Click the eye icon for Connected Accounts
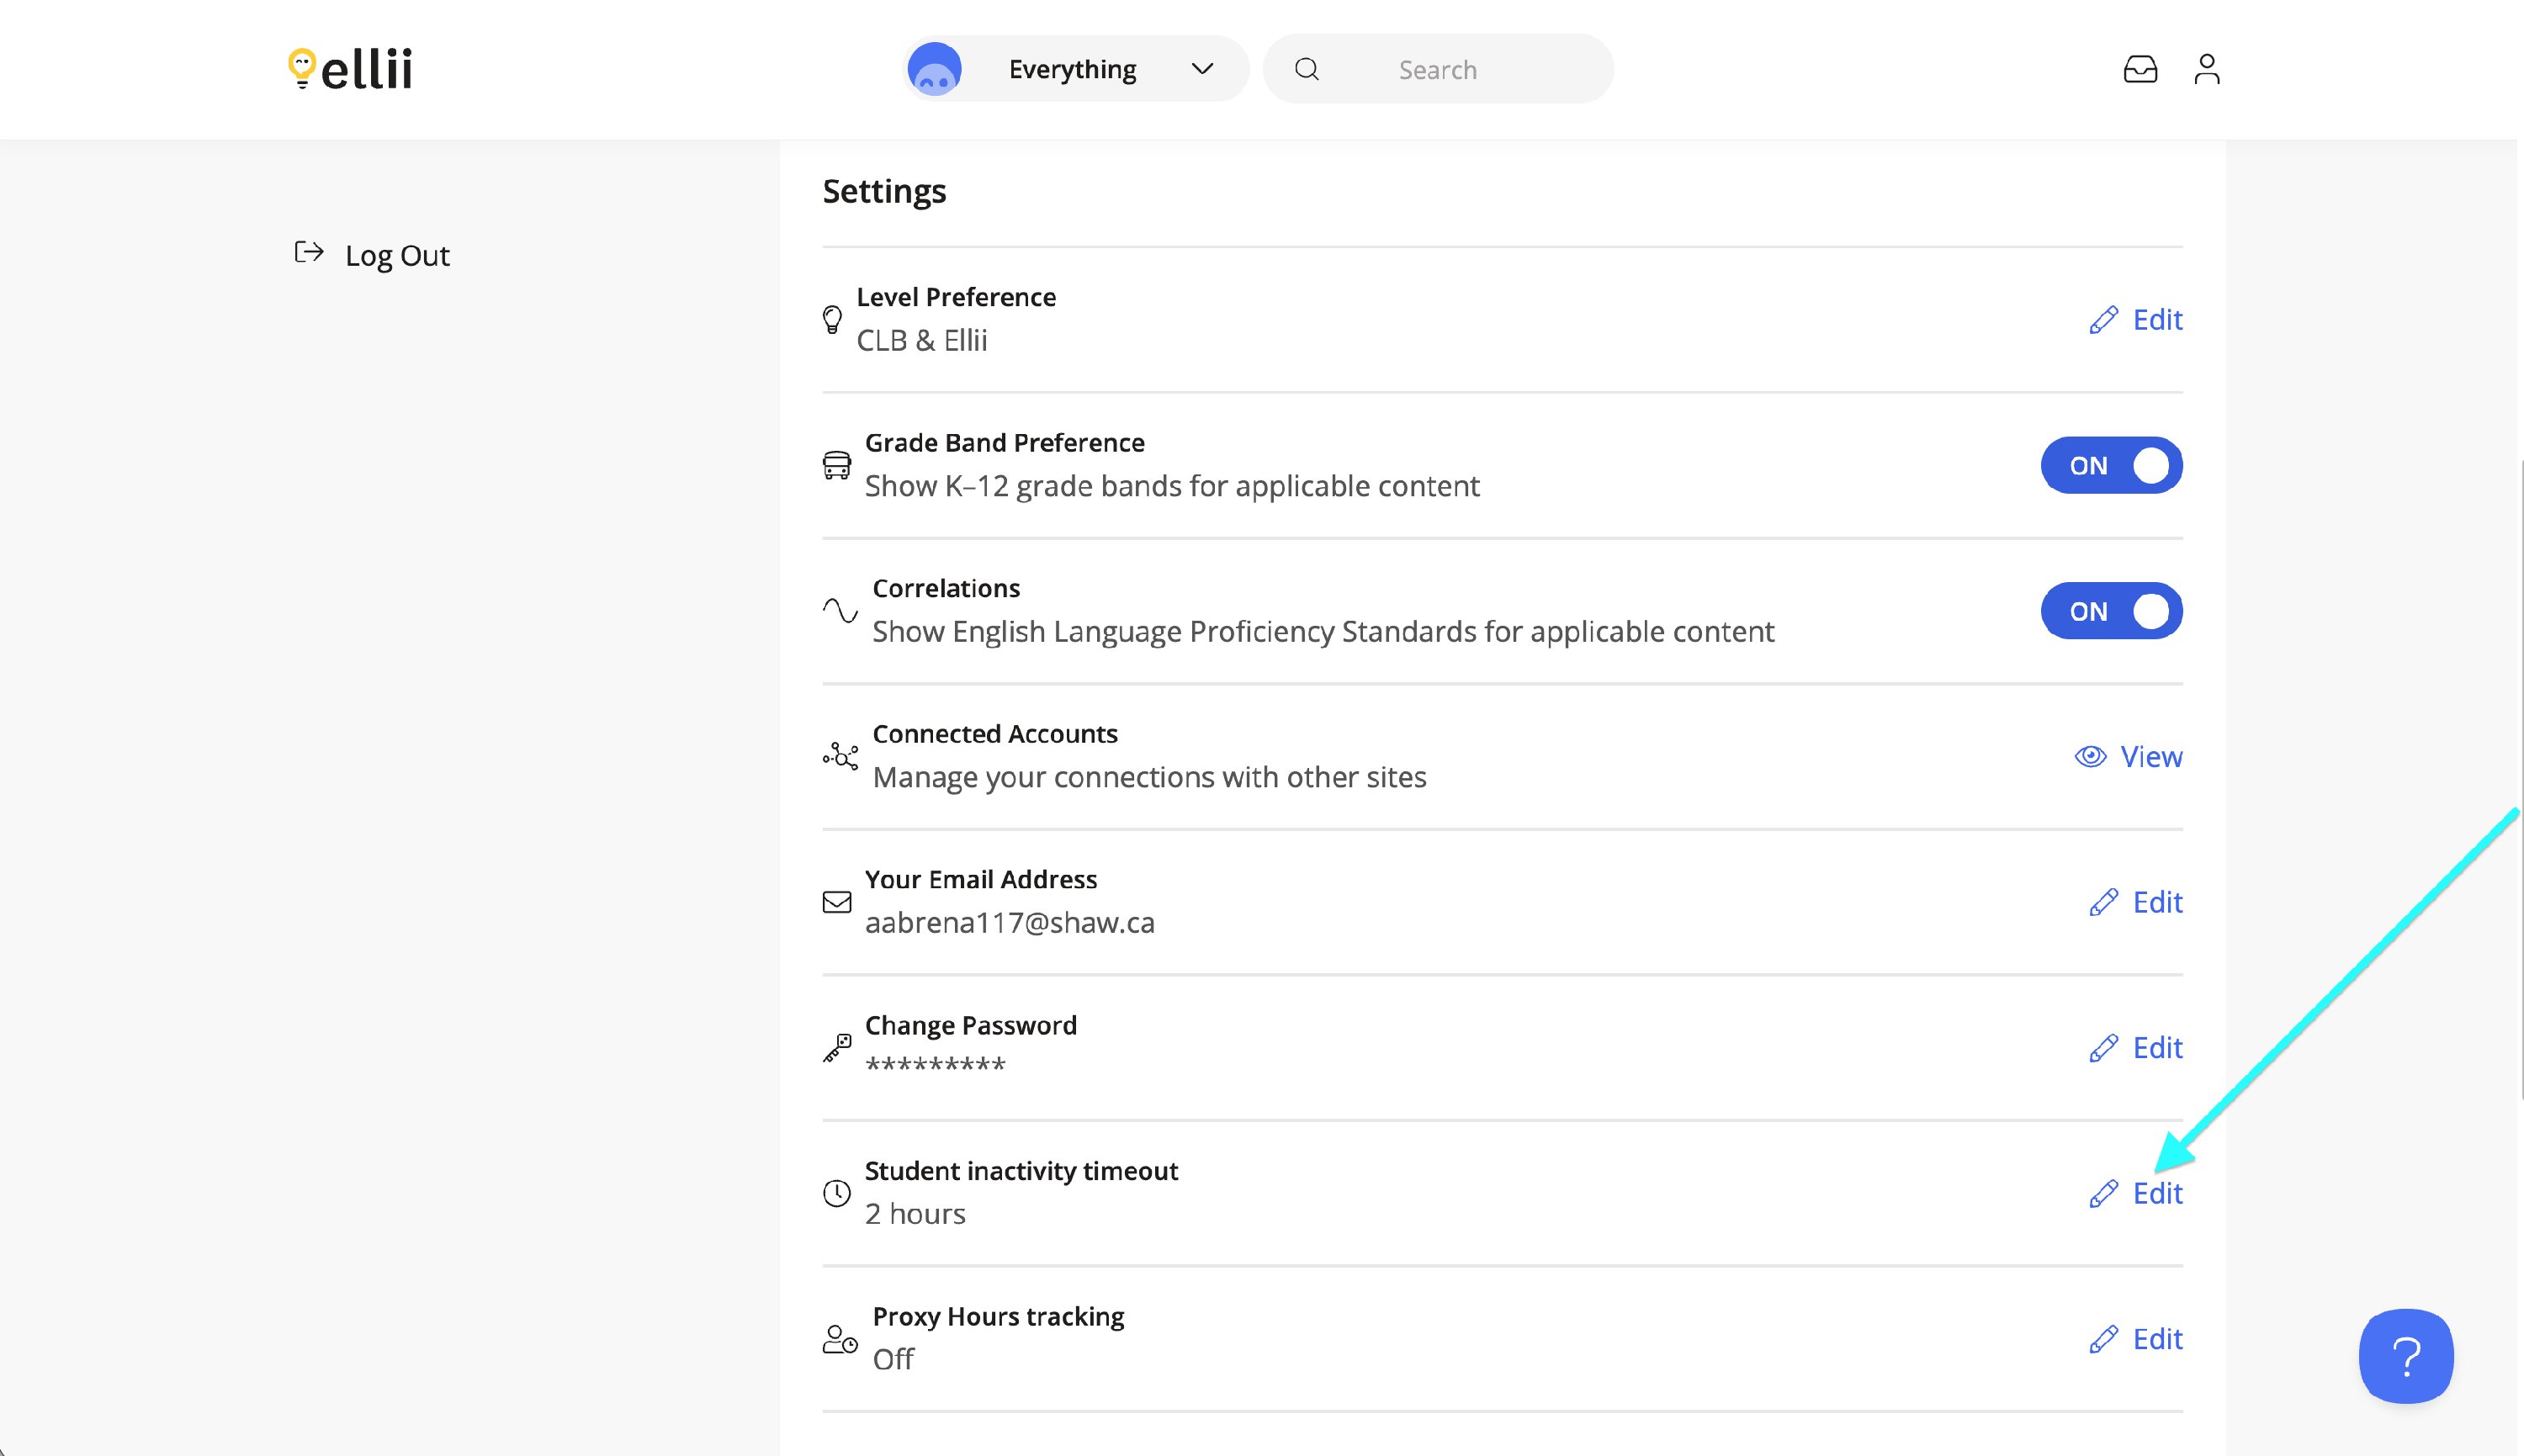 (2090, 757)
